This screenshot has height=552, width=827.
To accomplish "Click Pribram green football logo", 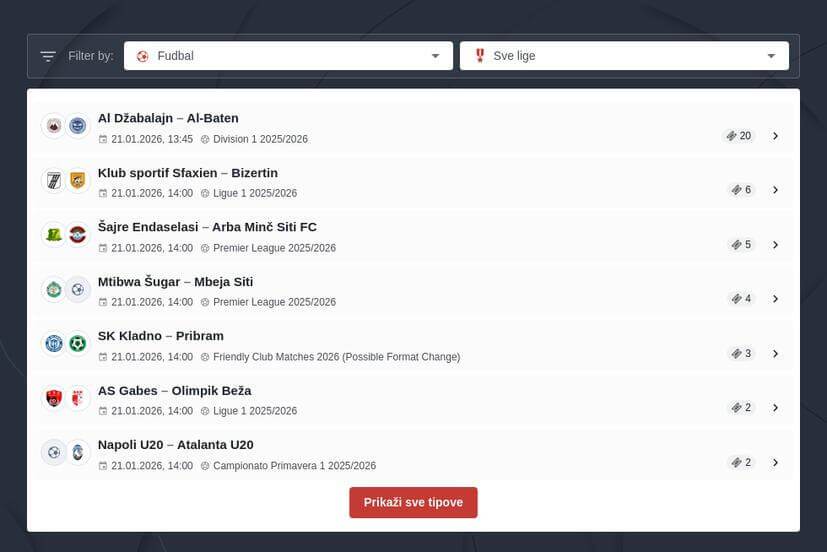I will [78, 344].
